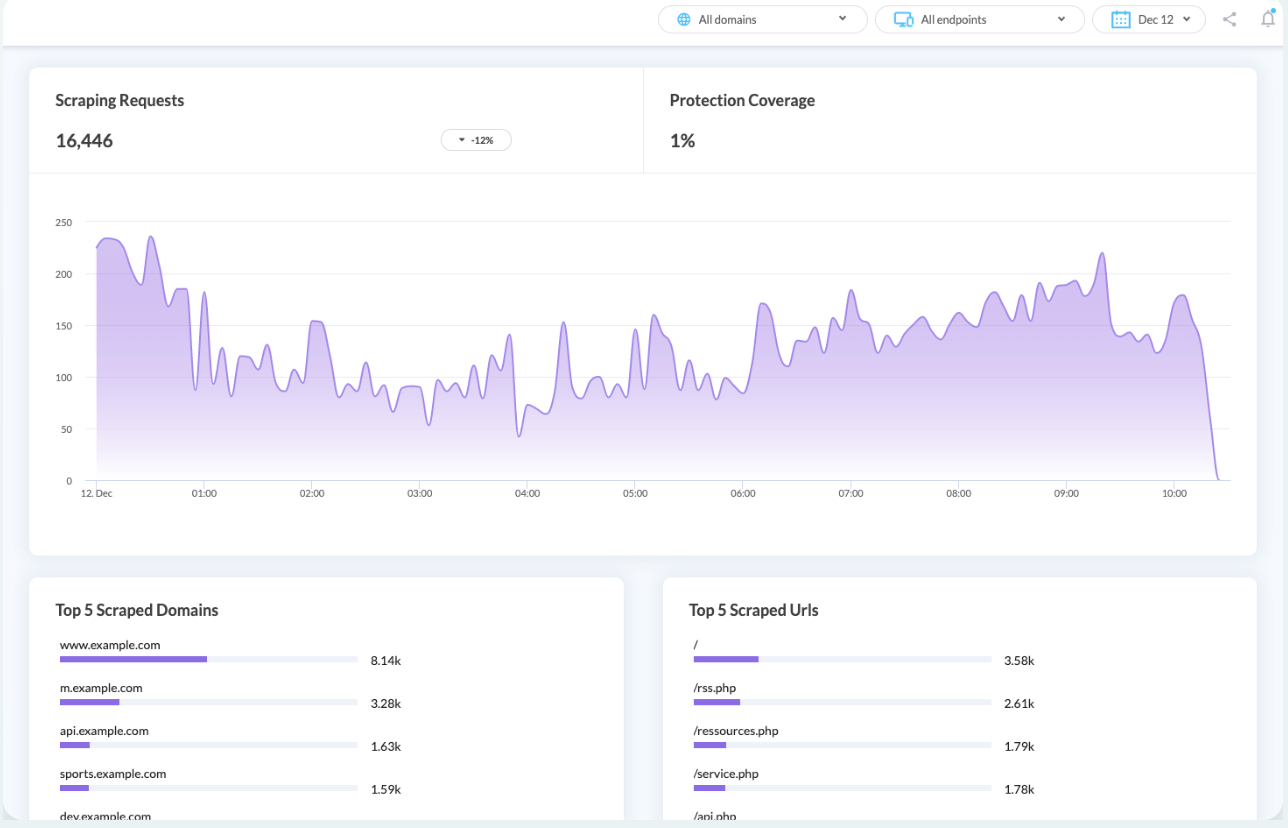Select the Scraping Requests panel header
The width and height of the screenshot is (1288, 828).
point(120,100)
